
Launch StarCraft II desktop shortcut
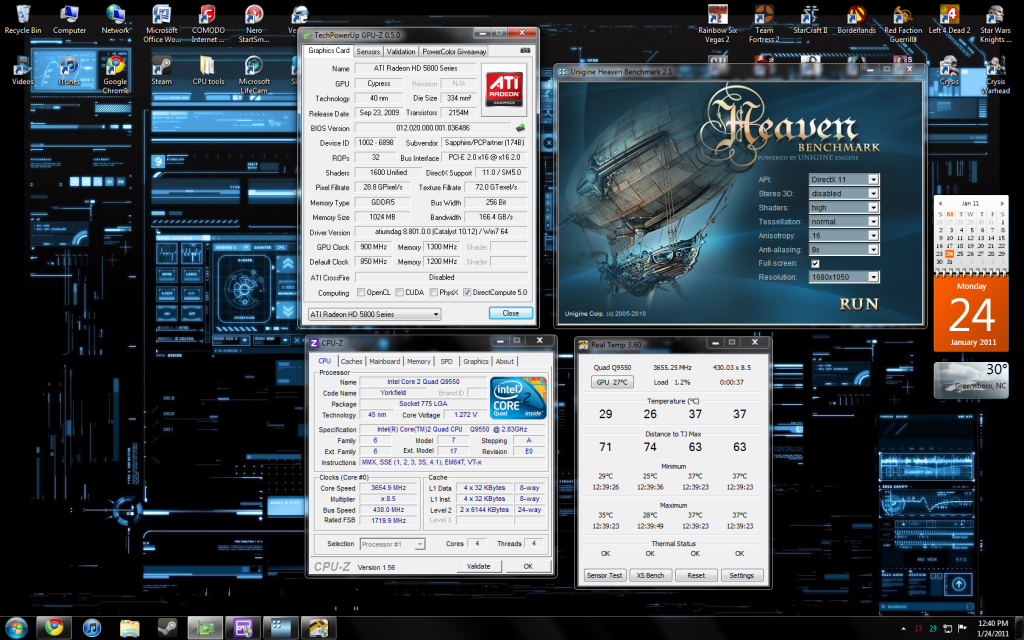810,20
